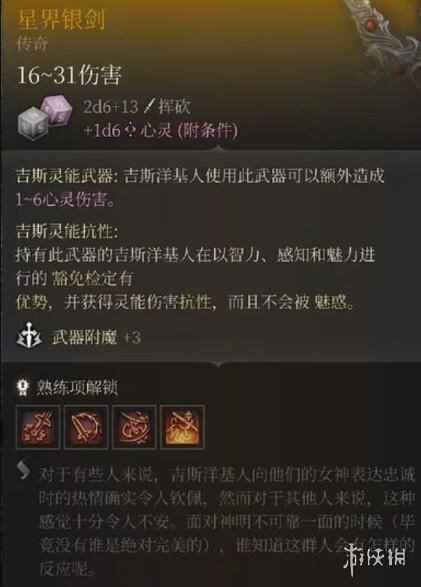Click the 传奇 rarity label
Image resolution: width=421 pixels, height=587 pixels.
pyautogui.click(x=32, y=43)
